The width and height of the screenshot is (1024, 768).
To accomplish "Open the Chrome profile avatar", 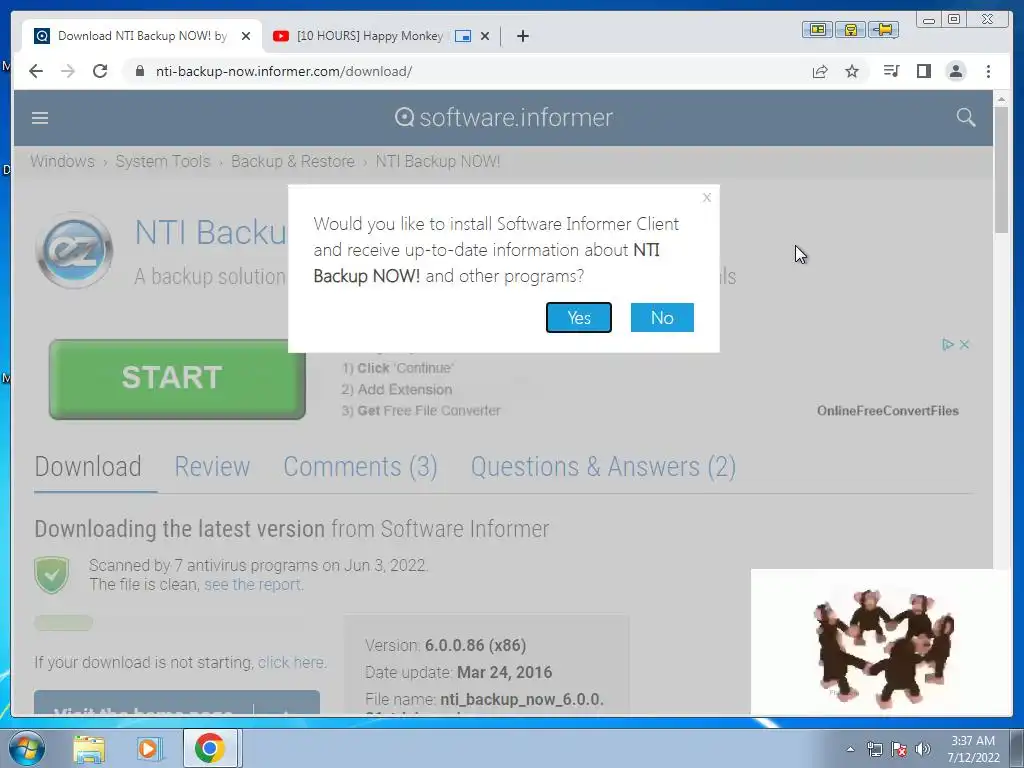I will coord(956,71).
